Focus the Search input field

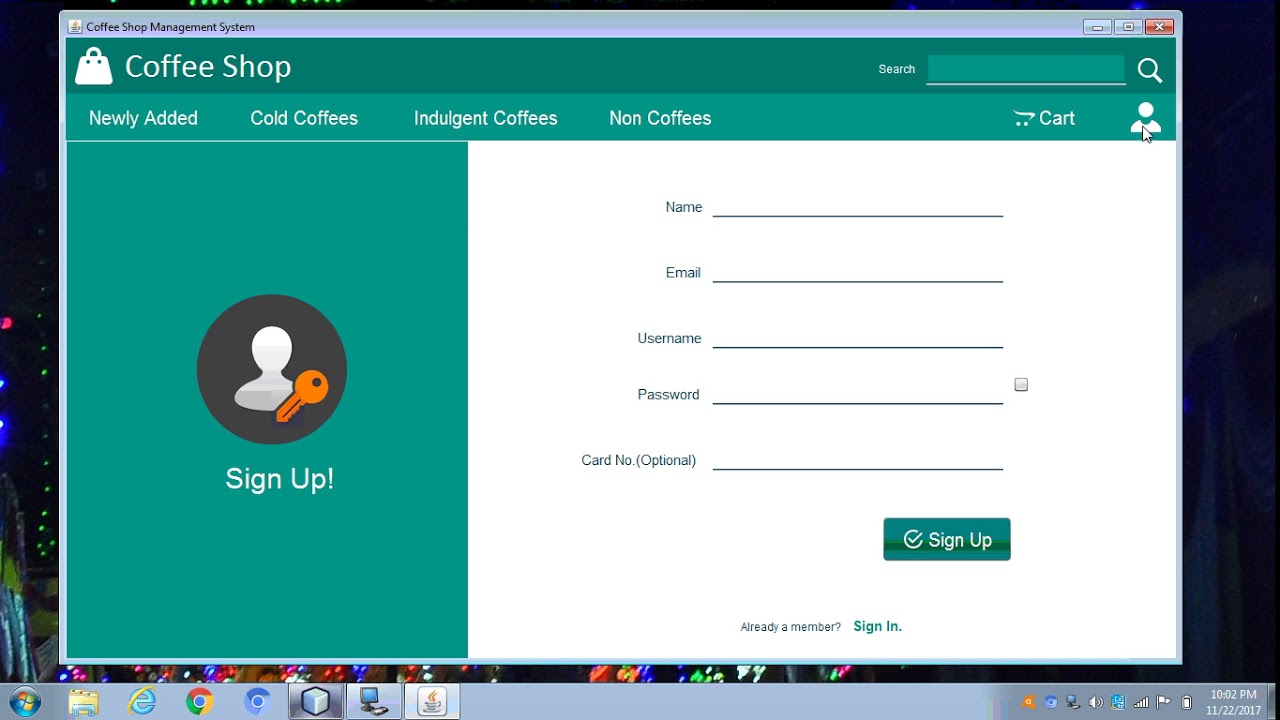click(x=1026, y=69)
